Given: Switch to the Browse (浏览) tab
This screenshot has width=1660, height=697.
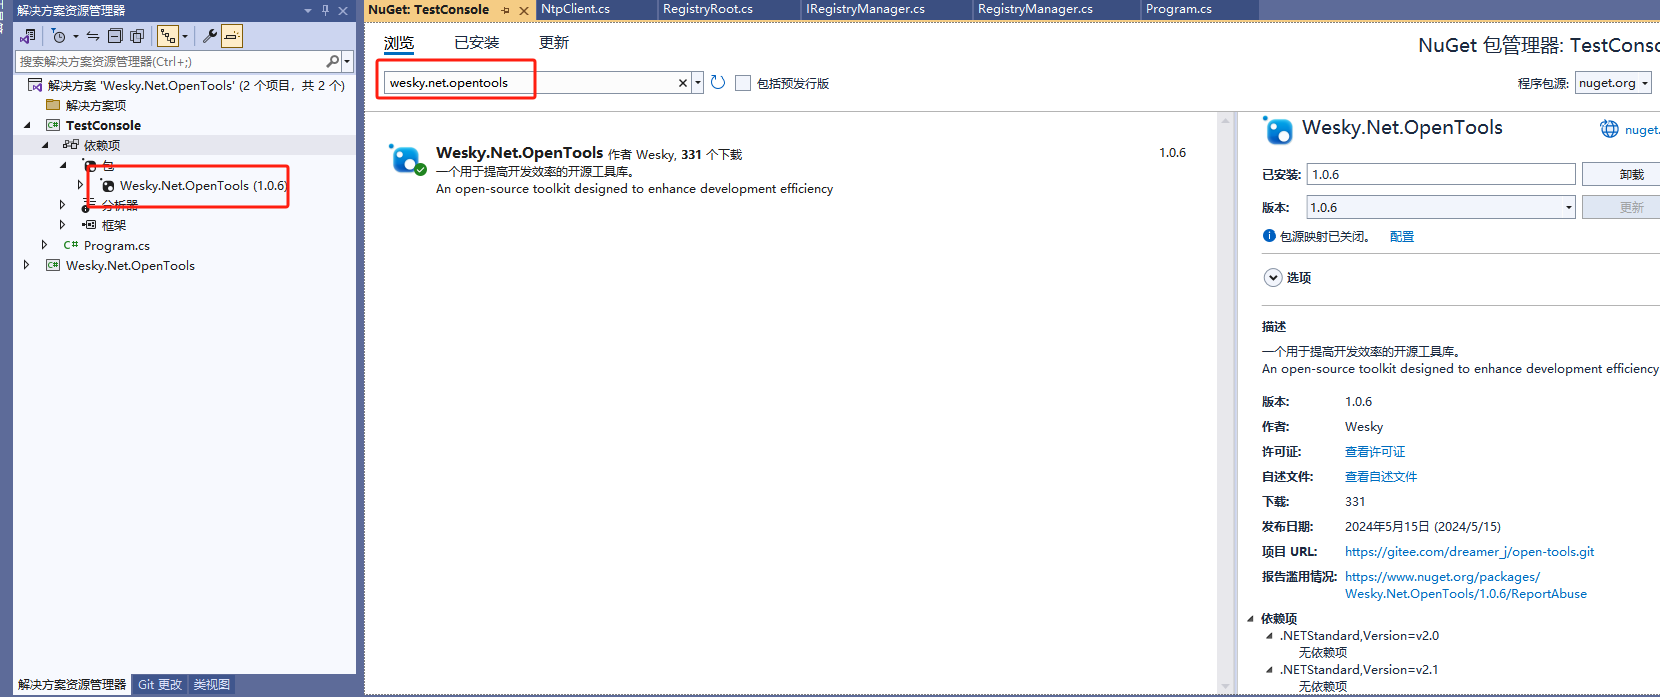Looking at the screenshot, I should point(399,43).
